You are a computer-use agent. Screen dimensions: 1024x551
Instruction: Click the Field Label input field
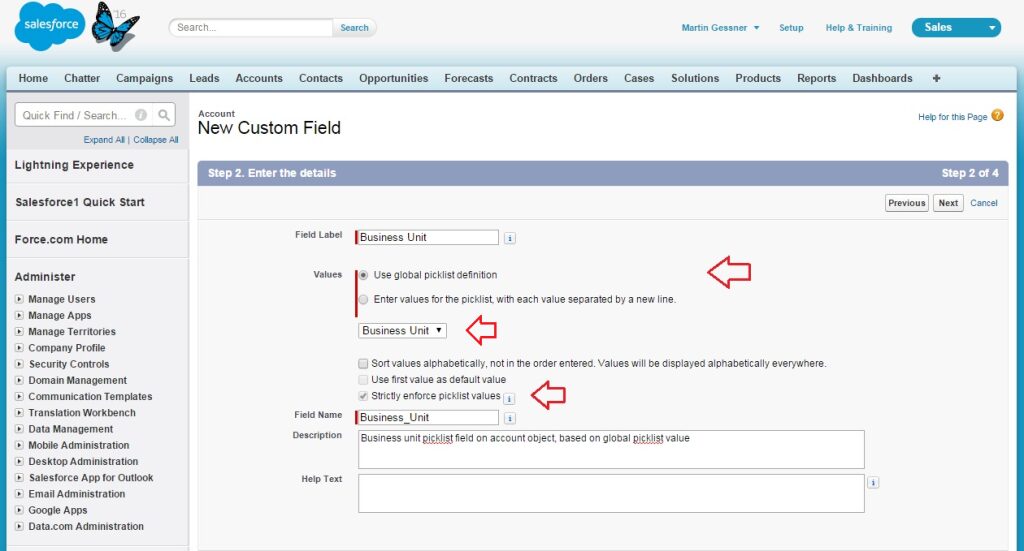coord(428,238)
